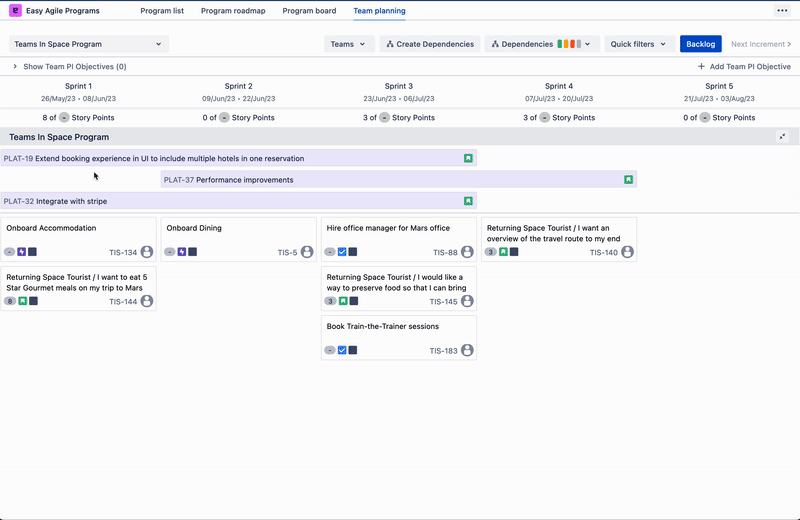Click the dependency color swatches in Dependencies

click(568, 44)
